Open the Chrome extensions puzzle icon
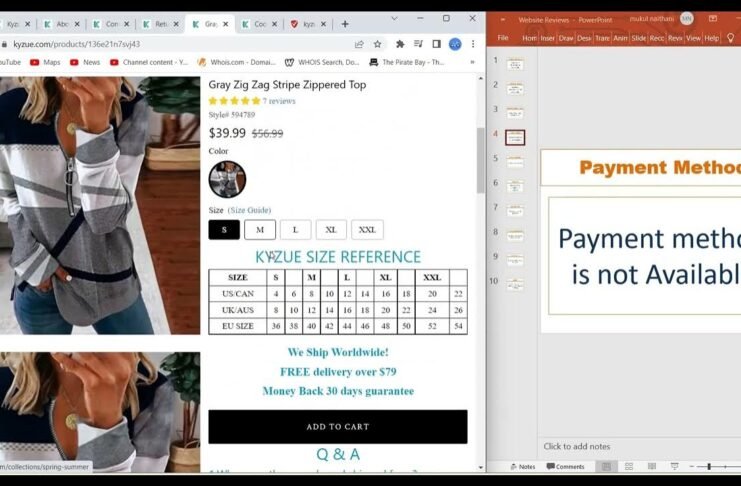 pyautogui.click(x=400, y=44)
